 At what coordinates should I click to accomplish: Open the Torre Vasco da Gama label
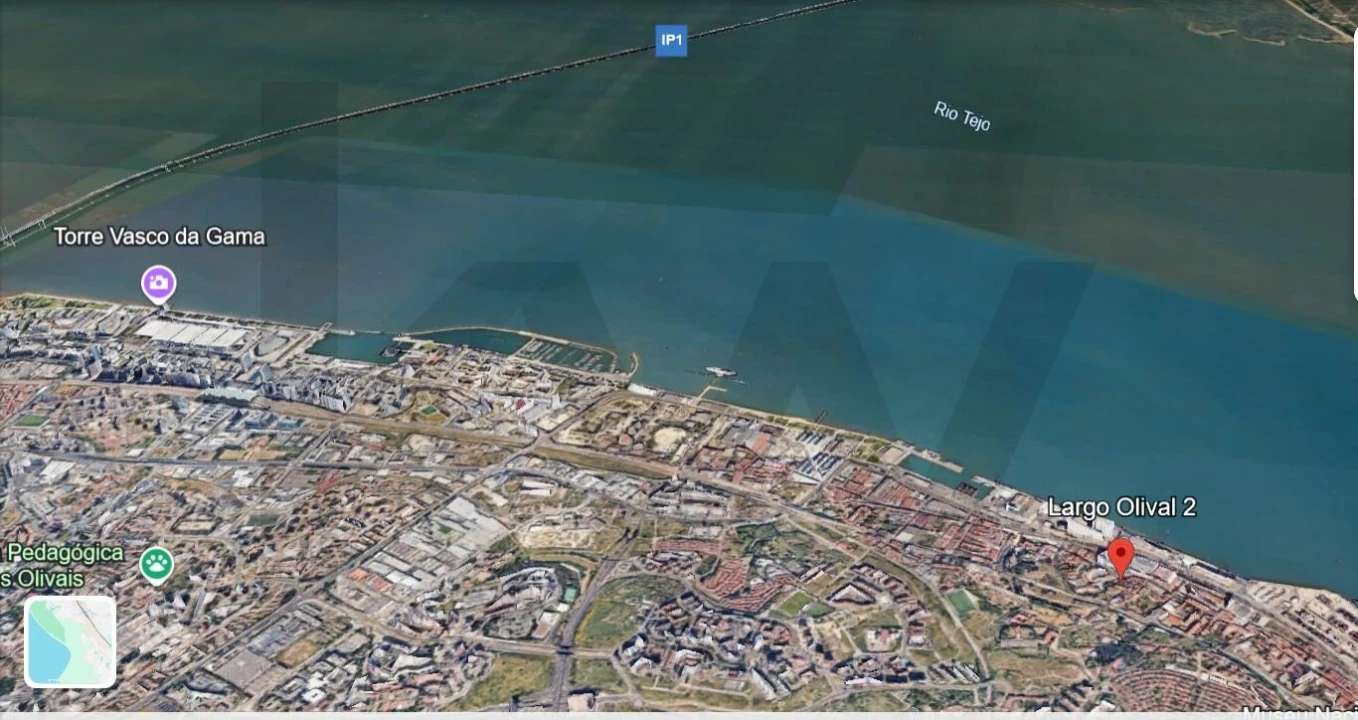coord(159,237)
